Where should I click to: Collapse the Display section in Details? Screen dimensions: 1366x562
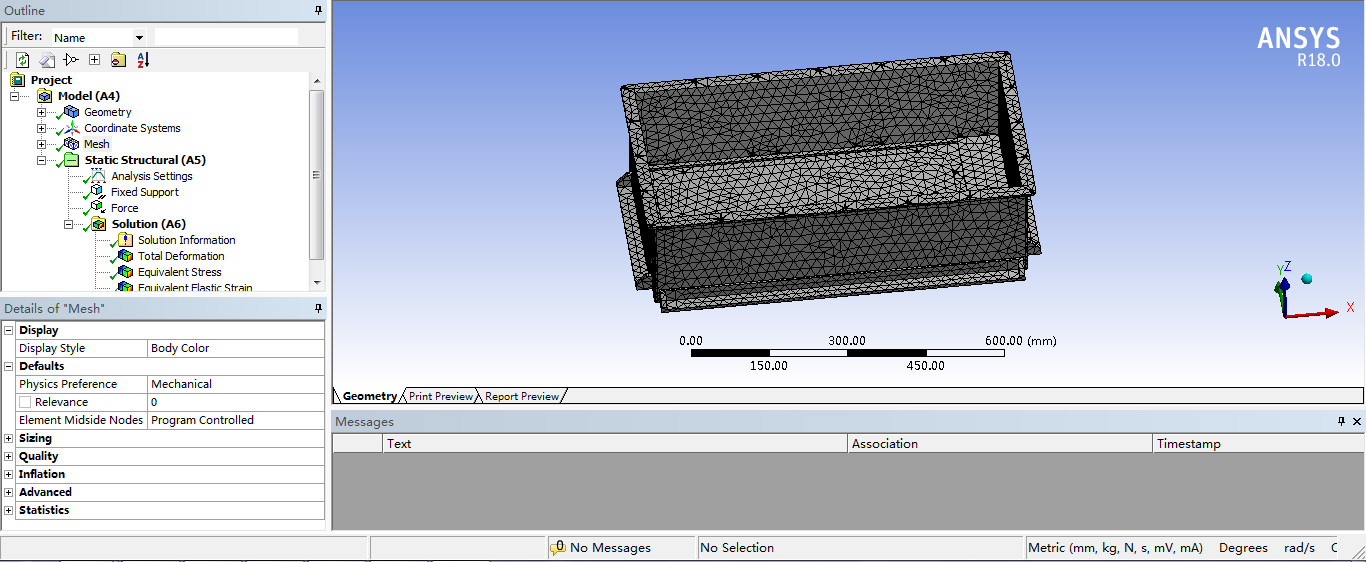pos(9,330)
